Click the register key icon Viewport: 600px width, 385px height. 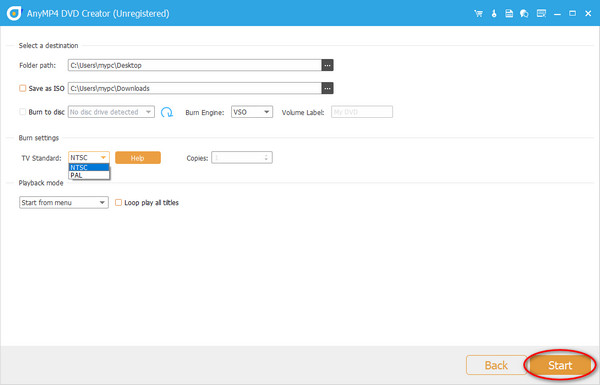[494, 14]
